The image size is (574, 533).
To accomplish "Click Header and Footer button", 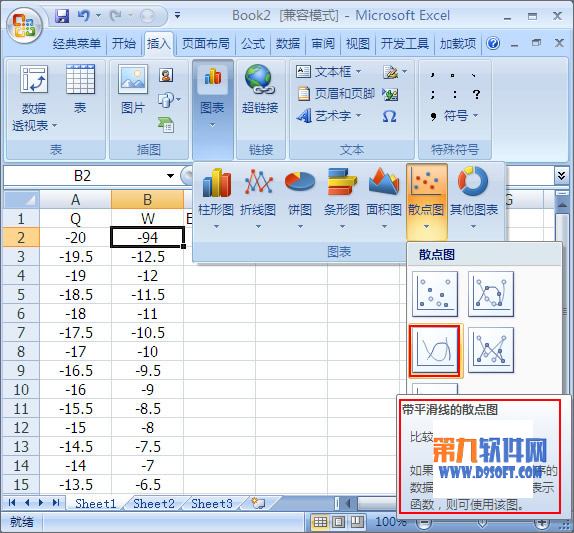I will coord(336,94).
